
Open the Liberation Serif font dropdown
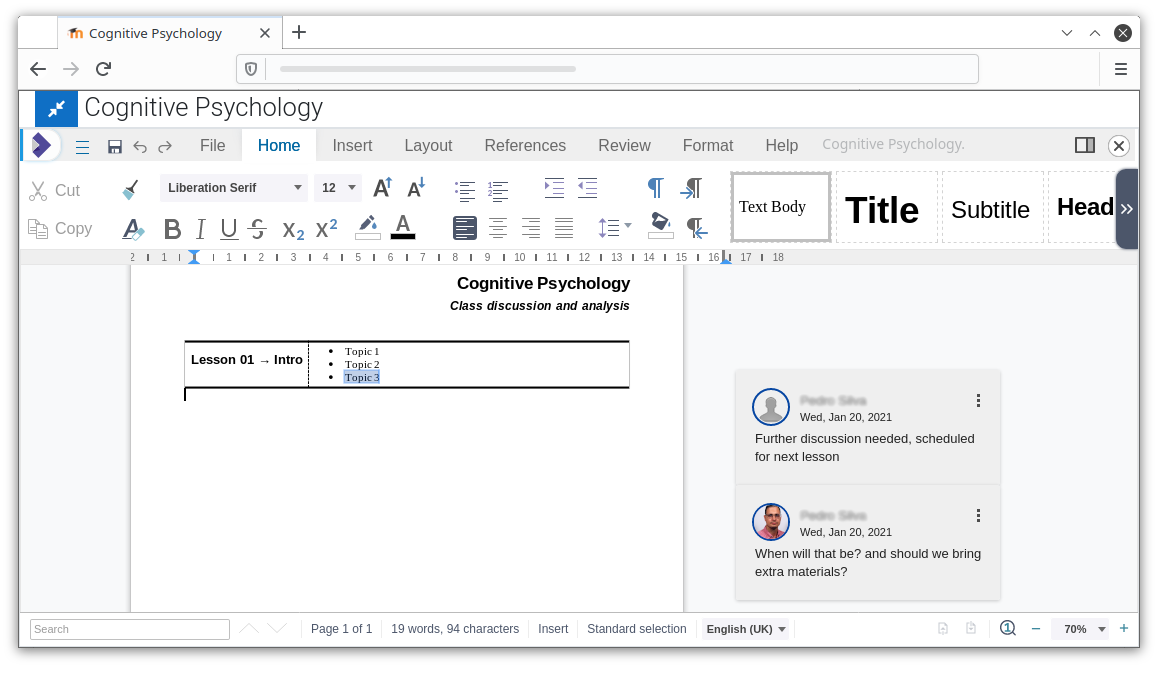298,188
